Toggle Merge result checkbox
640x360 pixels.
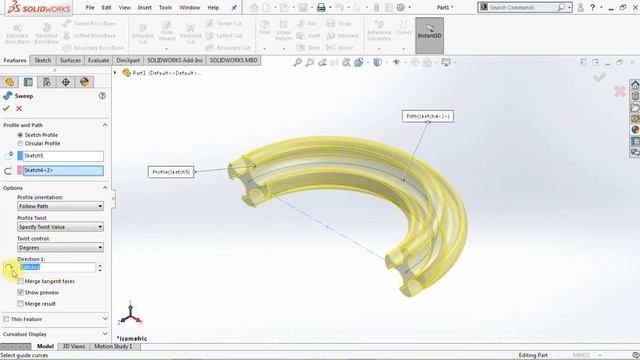pos(20,304)
